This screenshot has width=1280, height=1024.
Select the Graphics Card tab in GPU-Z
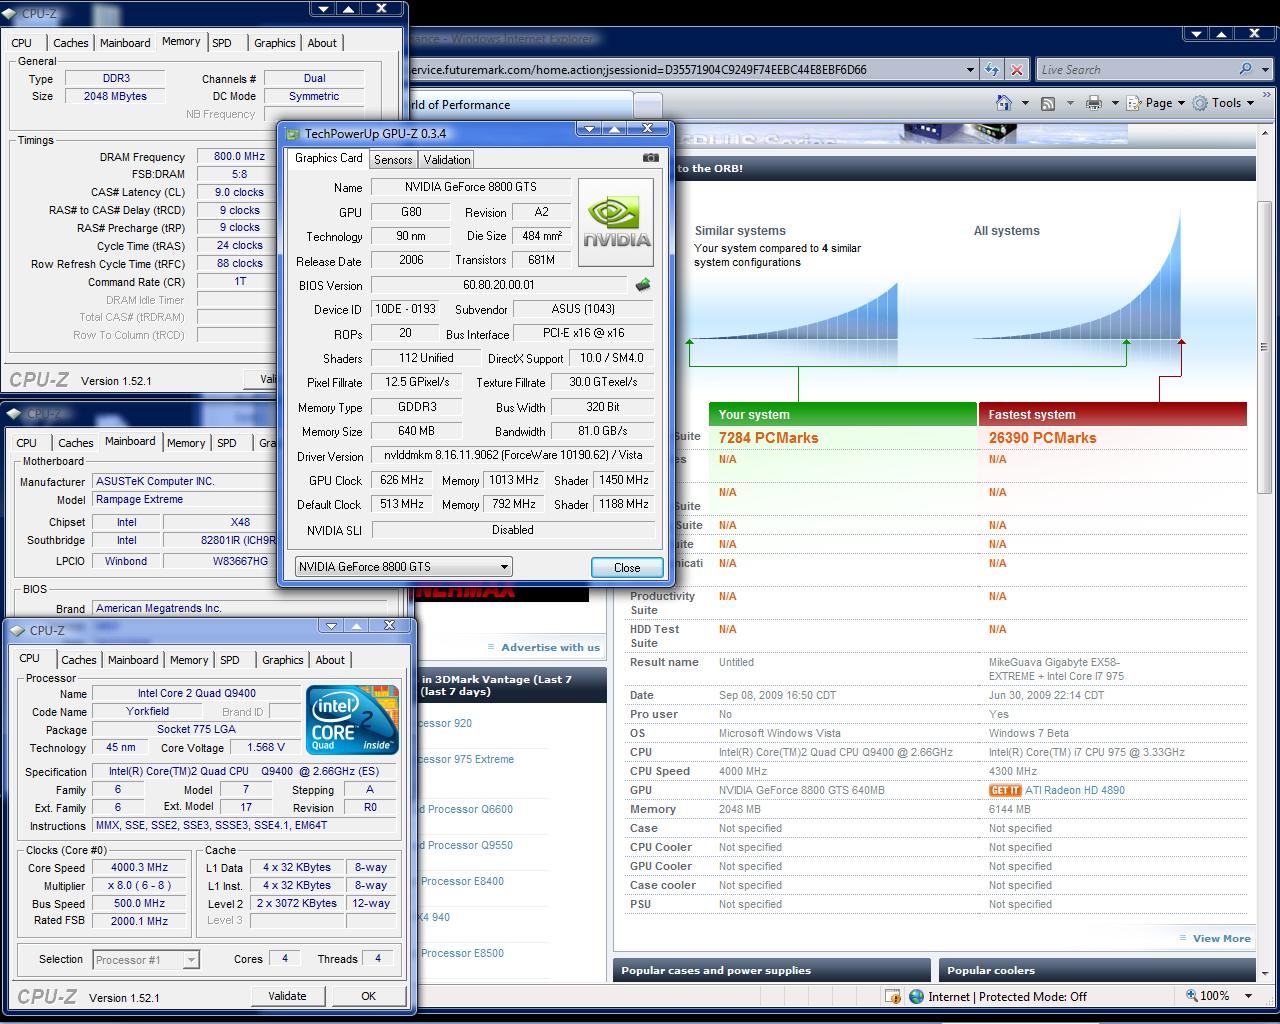coord(329,158)
